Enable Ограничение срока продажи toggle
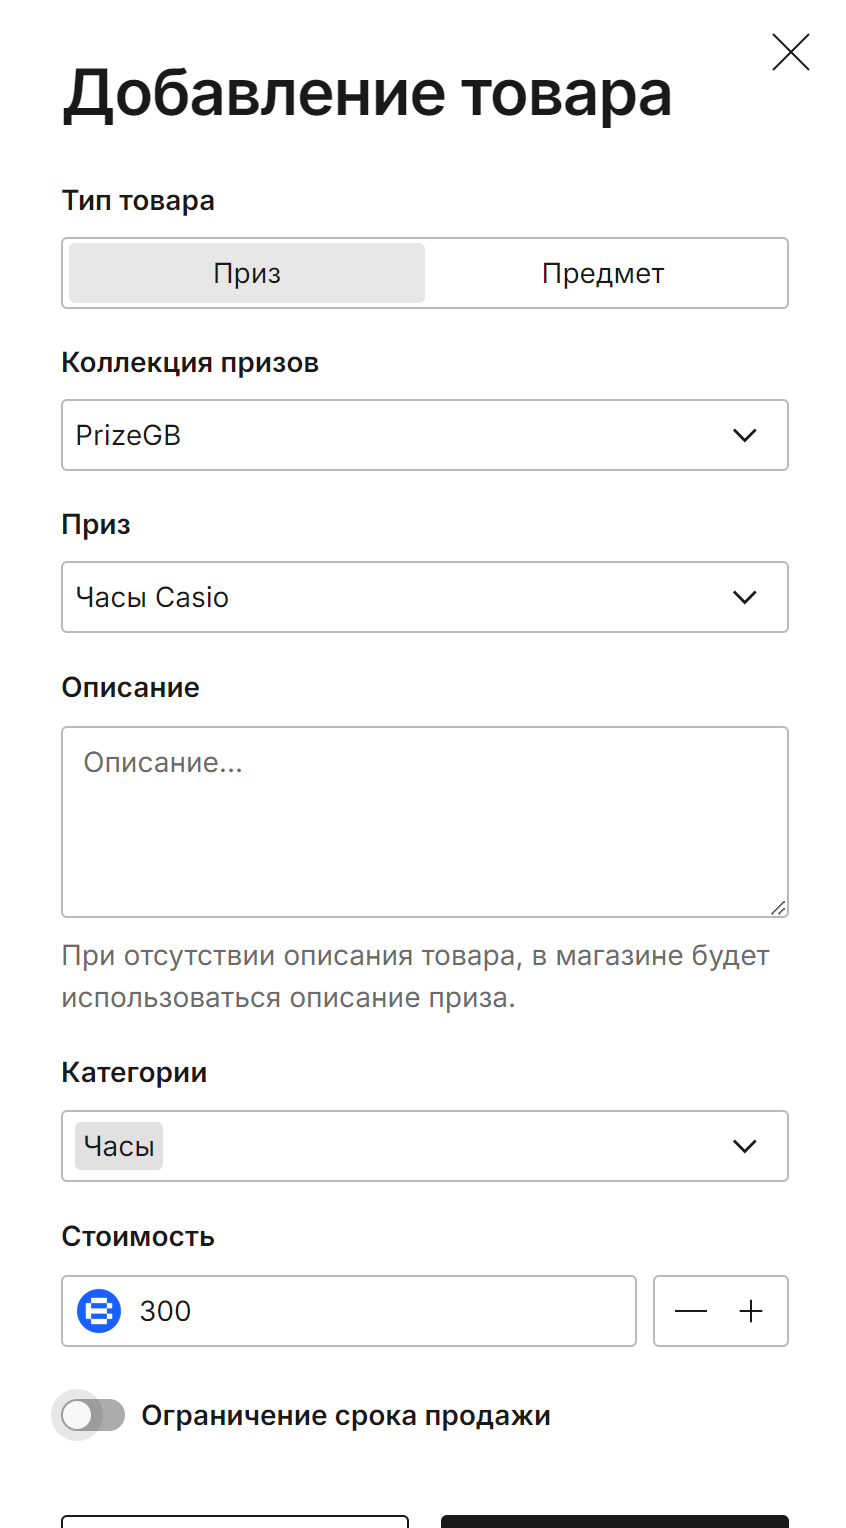The width and height of the screenshot is (846, 1528). (92, 1415)
